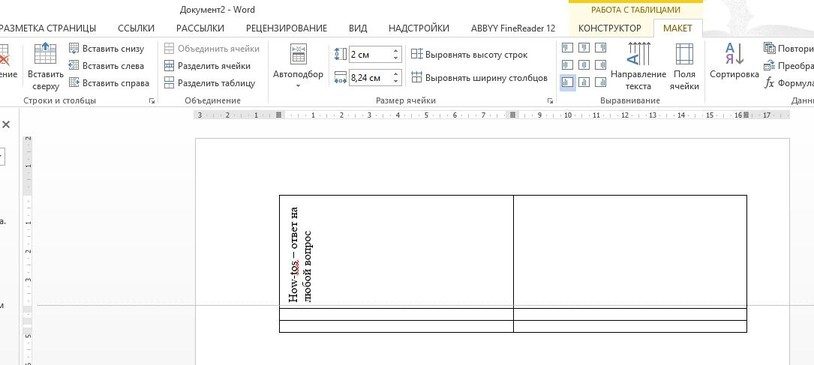Insert column left with Вставить слева

pyautogui.click(x=106, y=66)
